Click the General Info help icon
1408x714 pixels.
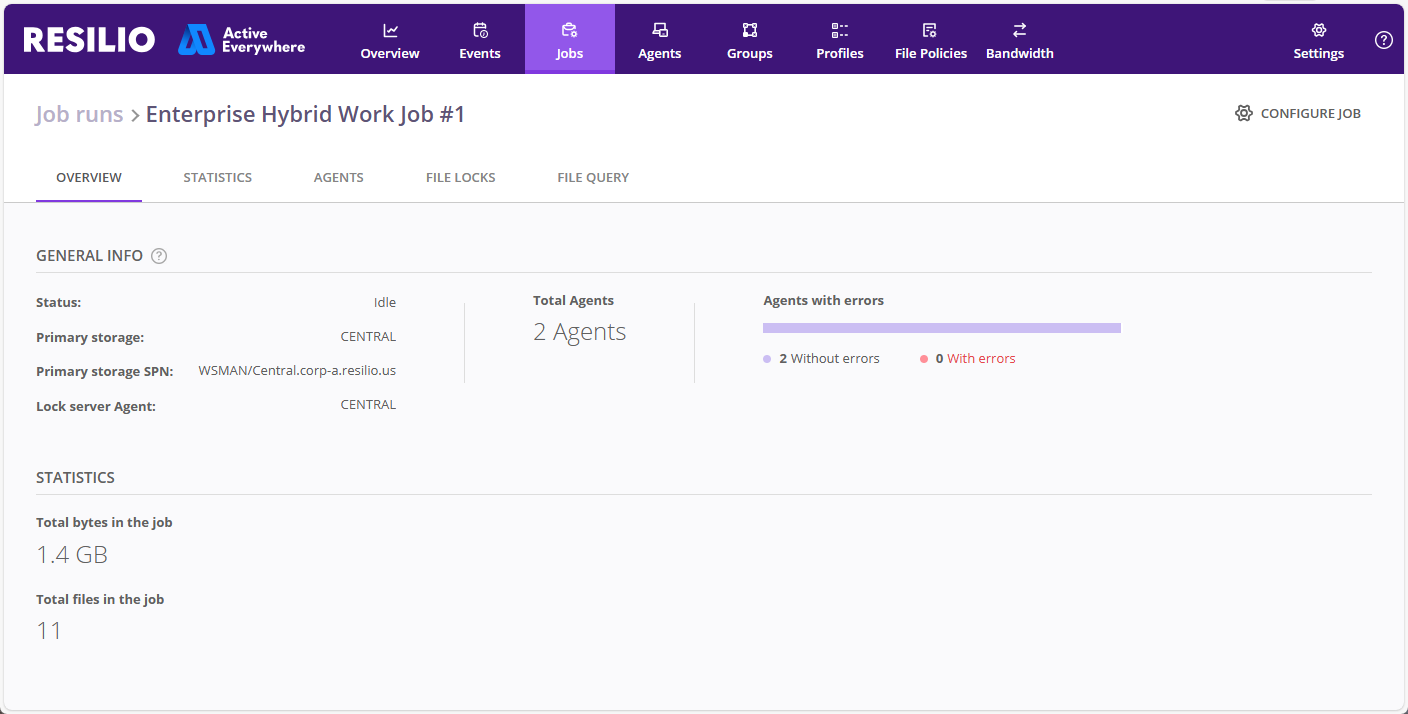tap(159, 256)
